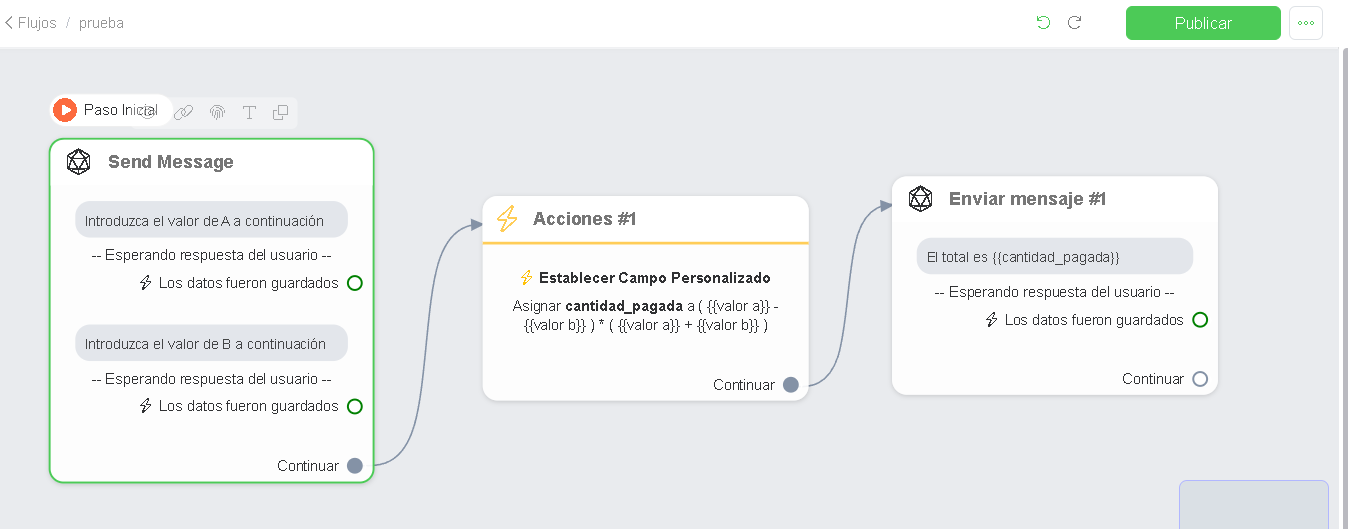The image size is (1348, 529).
Task: Click the Publicar button
Action: click(x=1203, y=23)
